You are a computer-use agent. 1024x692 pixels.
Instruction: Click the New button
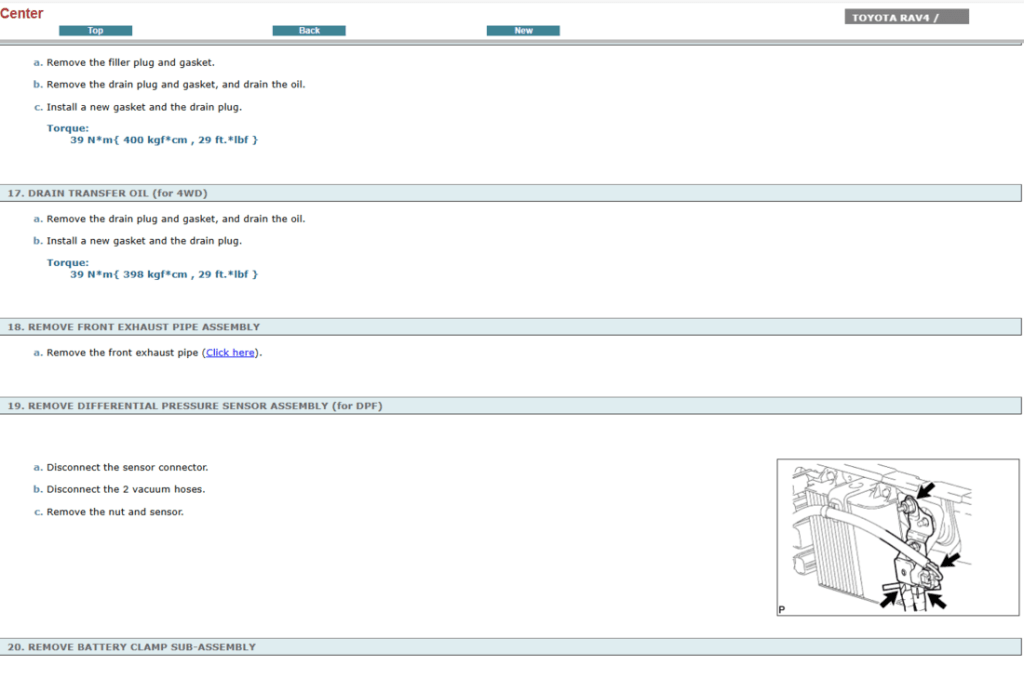click(x=523, y=31)
